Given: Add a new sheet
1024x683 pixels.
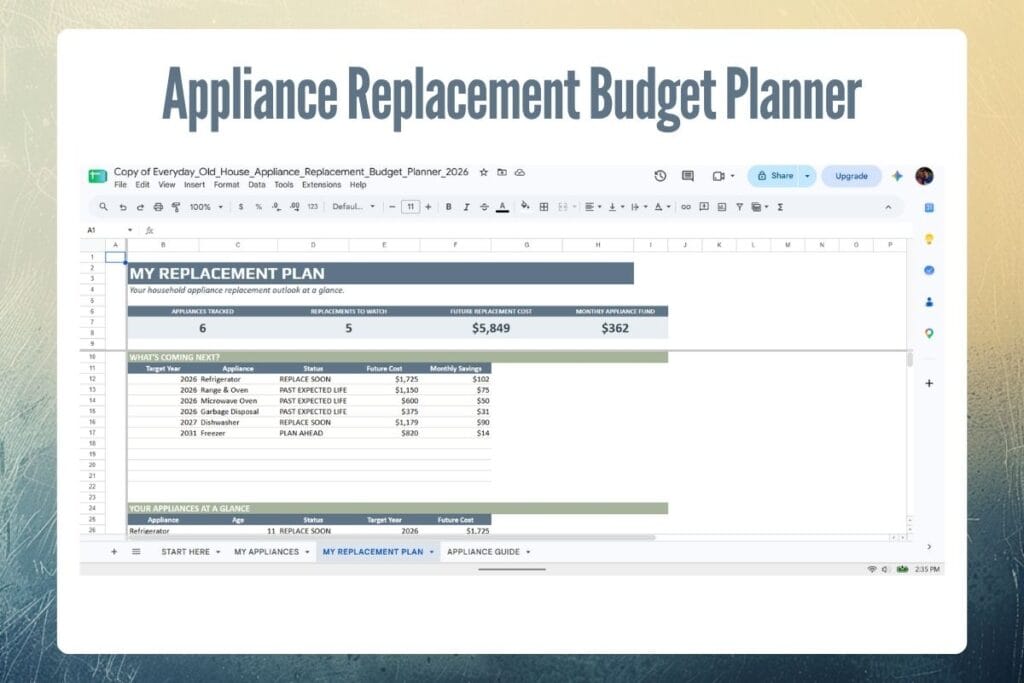Looking at the screenshot, I should click(x=114, y=552).
